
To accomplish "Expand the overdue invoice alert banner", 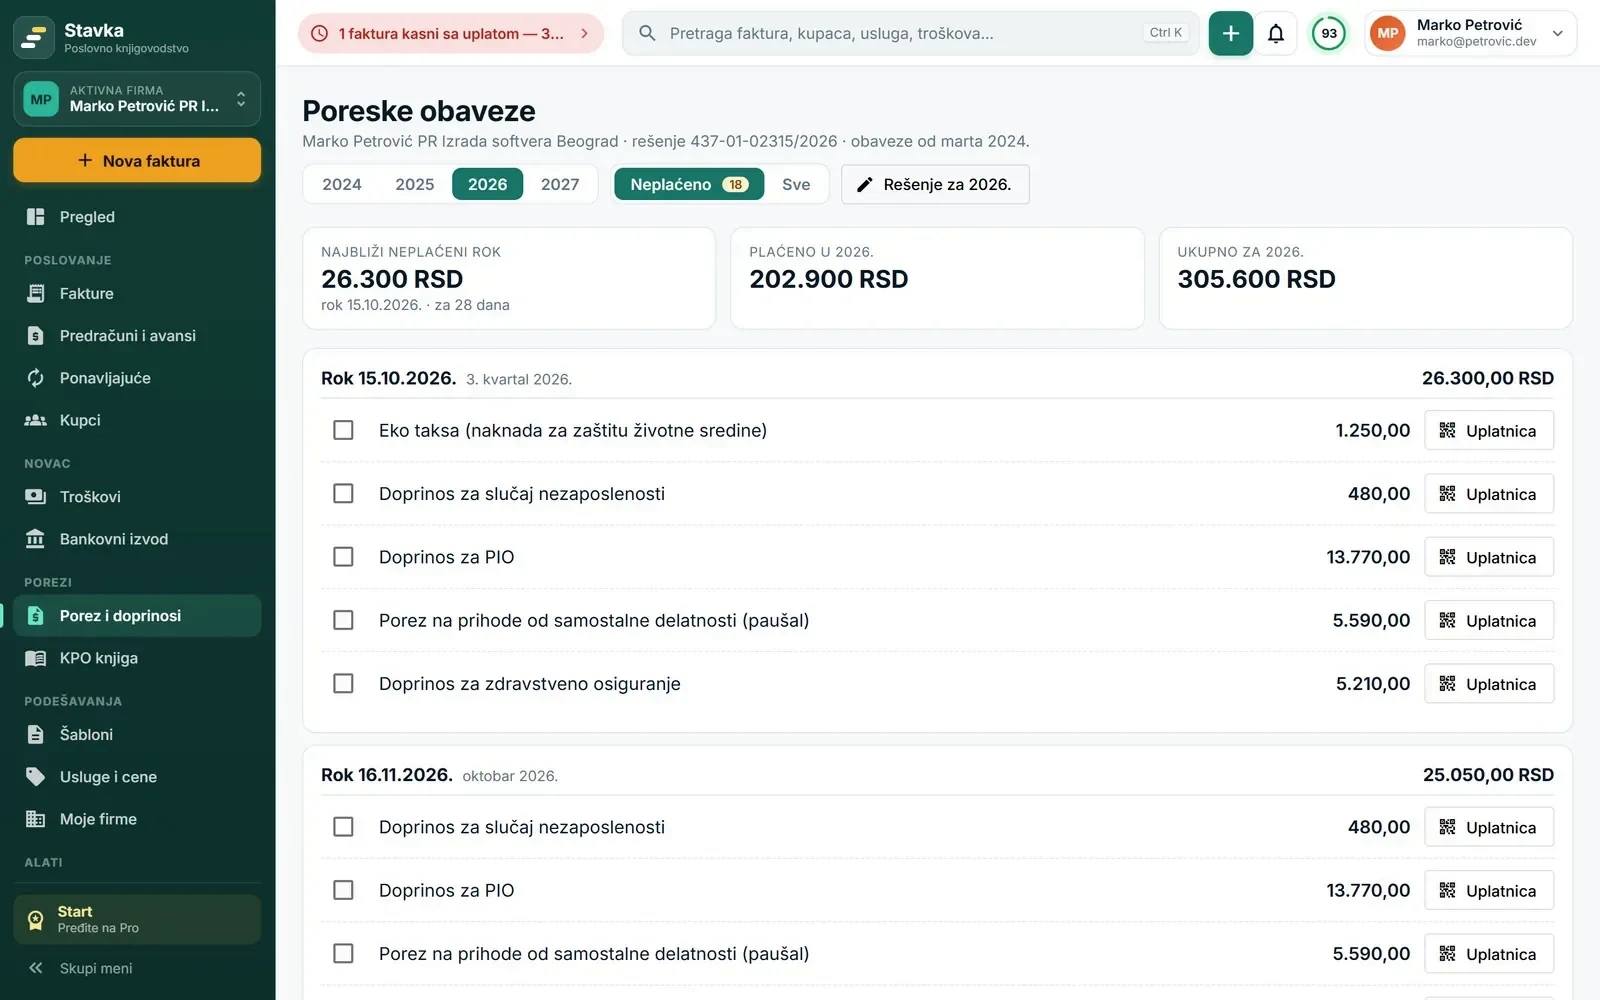I will pyautogui.click(x=451, y=33).
